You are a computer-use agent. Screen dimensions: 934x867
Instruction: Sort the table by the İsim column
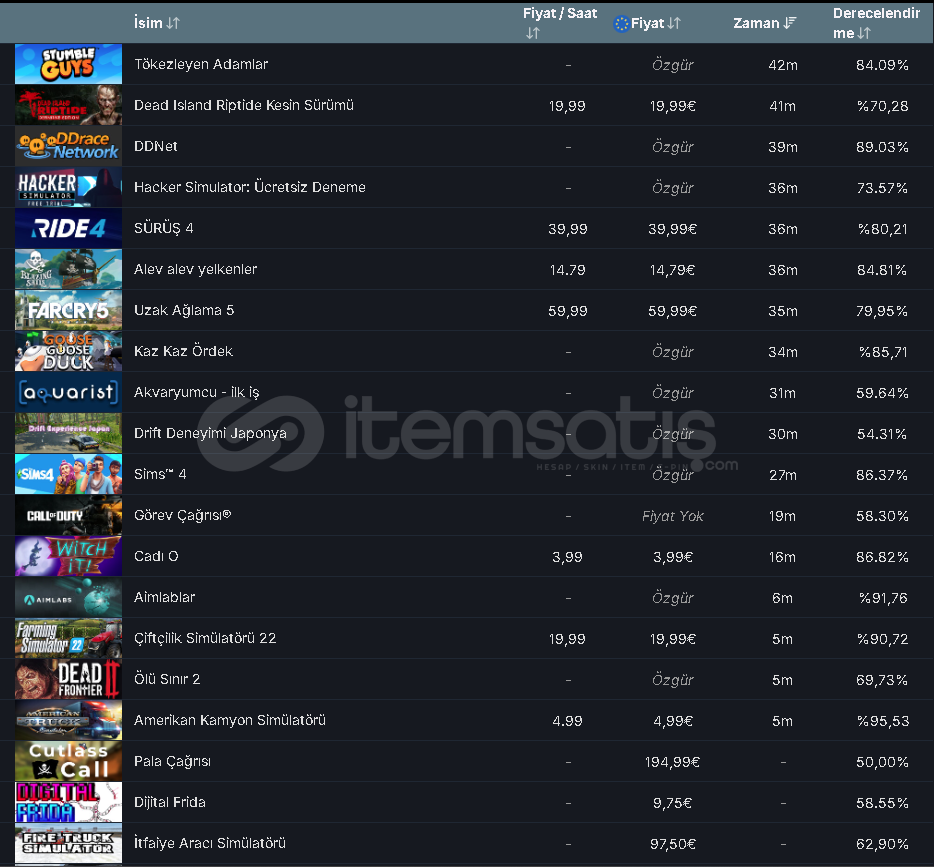click(157, 23)
